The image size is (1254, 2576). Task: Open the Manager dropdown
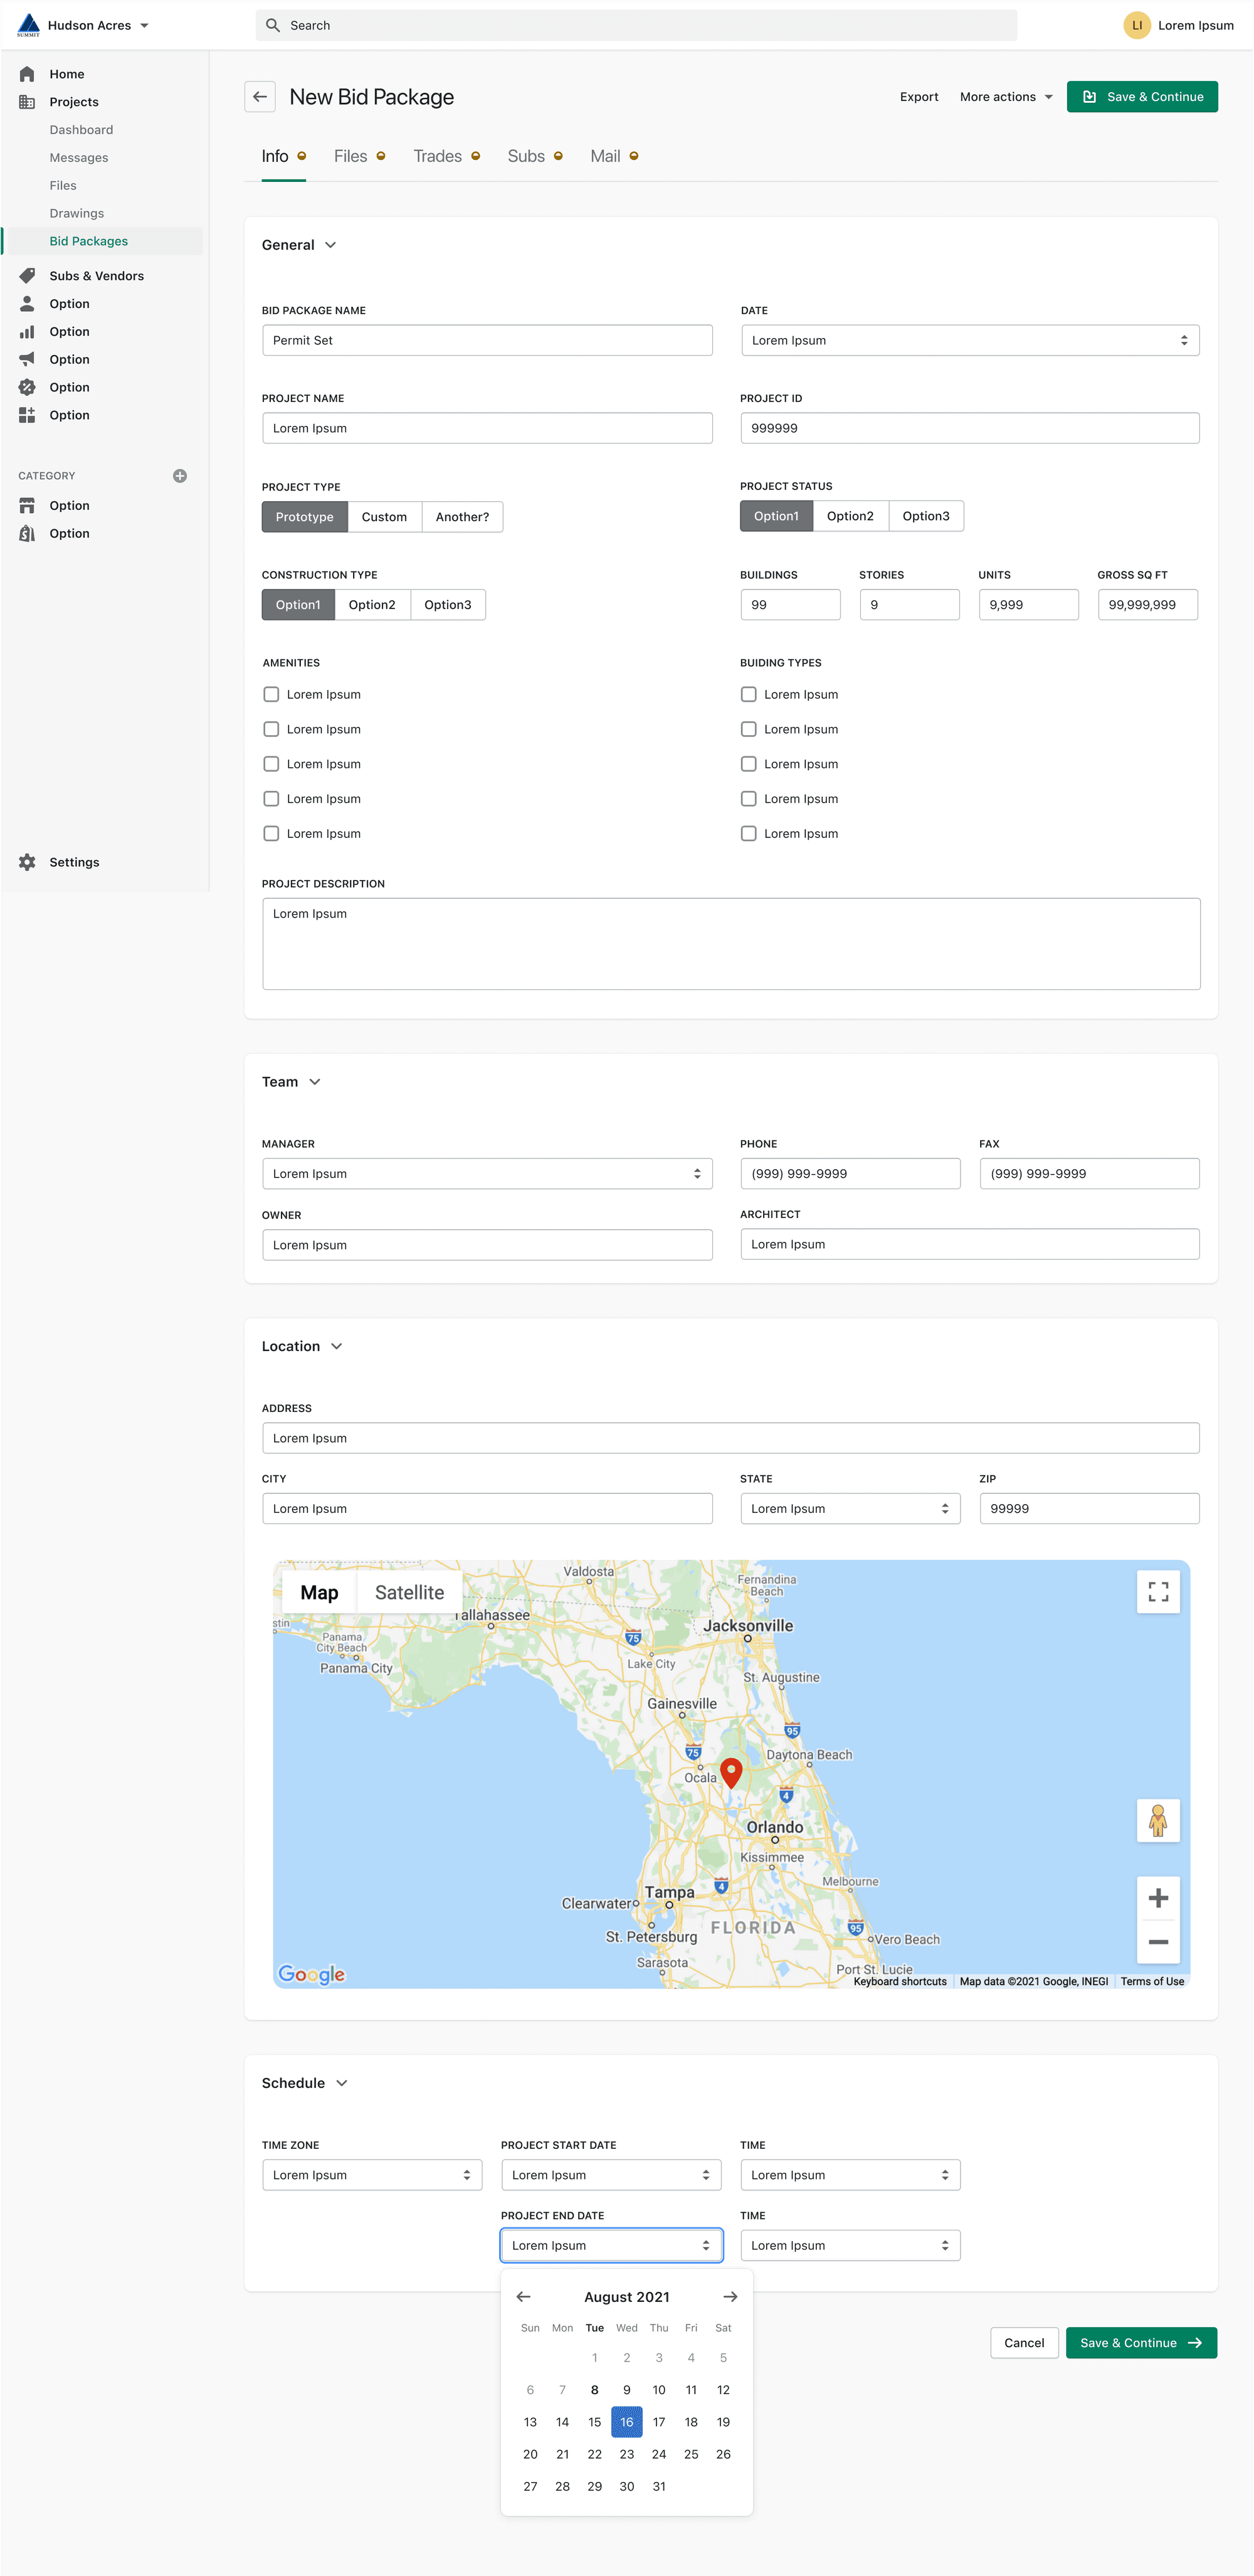487,1174
